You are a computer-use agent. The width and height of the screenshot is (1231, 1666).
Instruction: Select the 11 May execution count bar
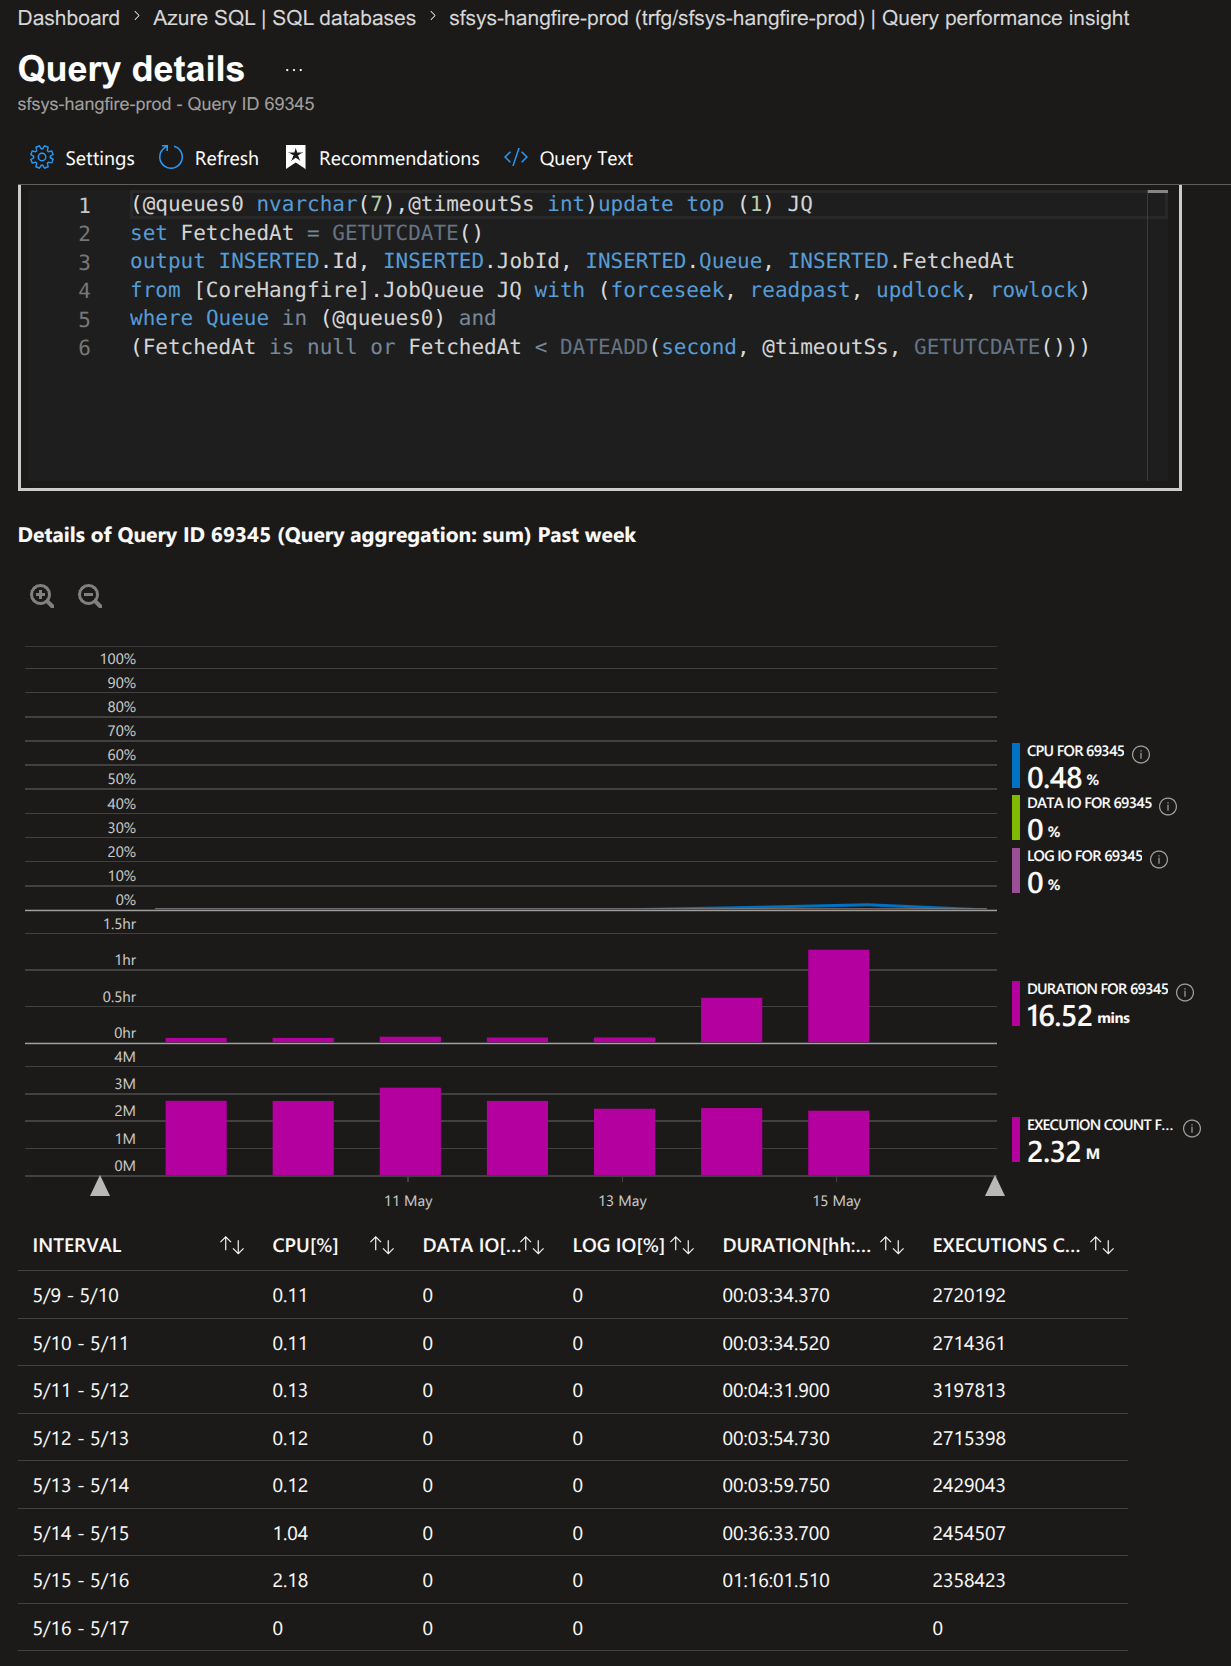(410, 1131)
